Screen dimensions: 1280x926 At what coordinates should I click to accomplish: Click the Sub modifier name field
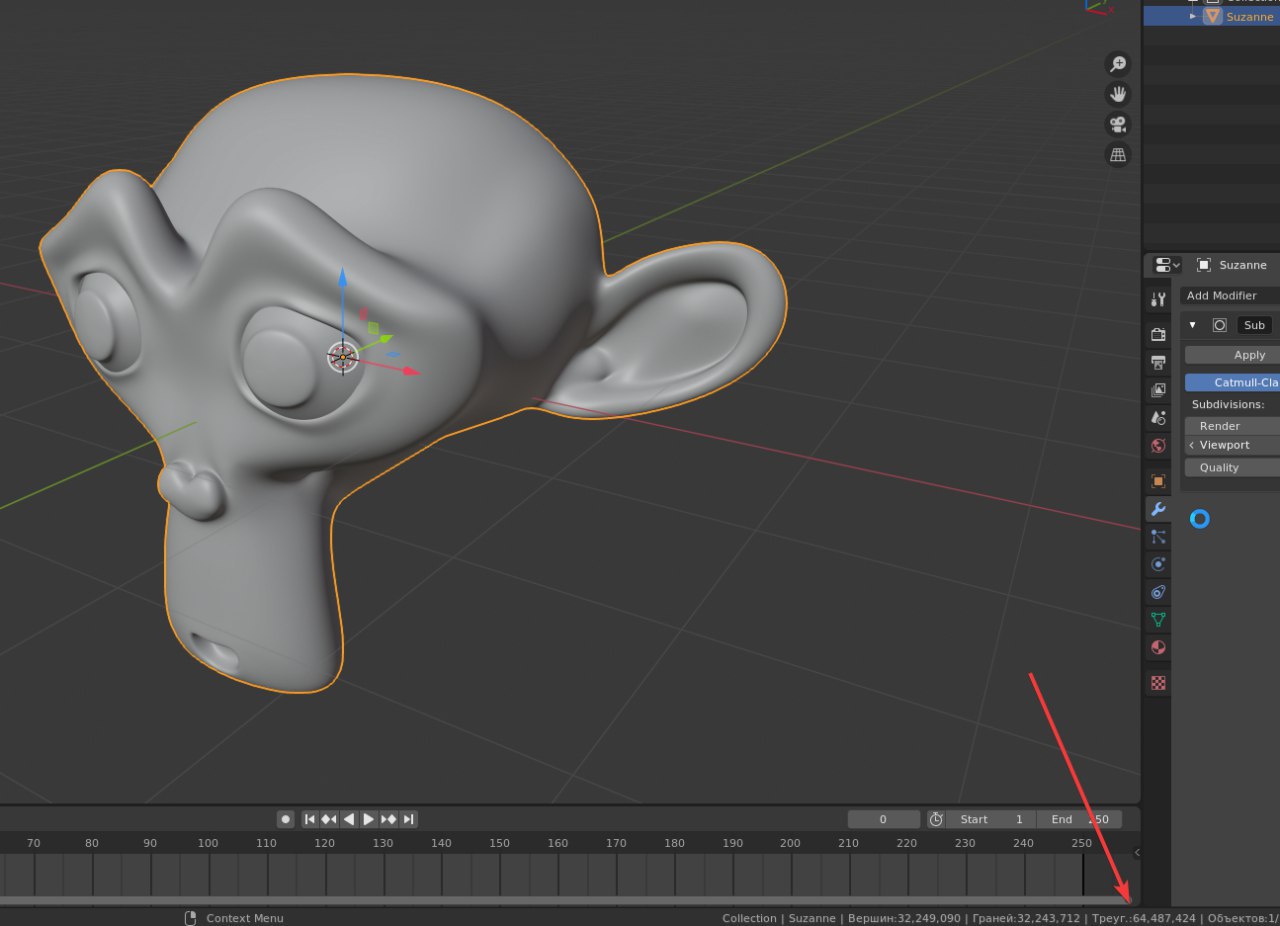click(x=1254, y=325)
